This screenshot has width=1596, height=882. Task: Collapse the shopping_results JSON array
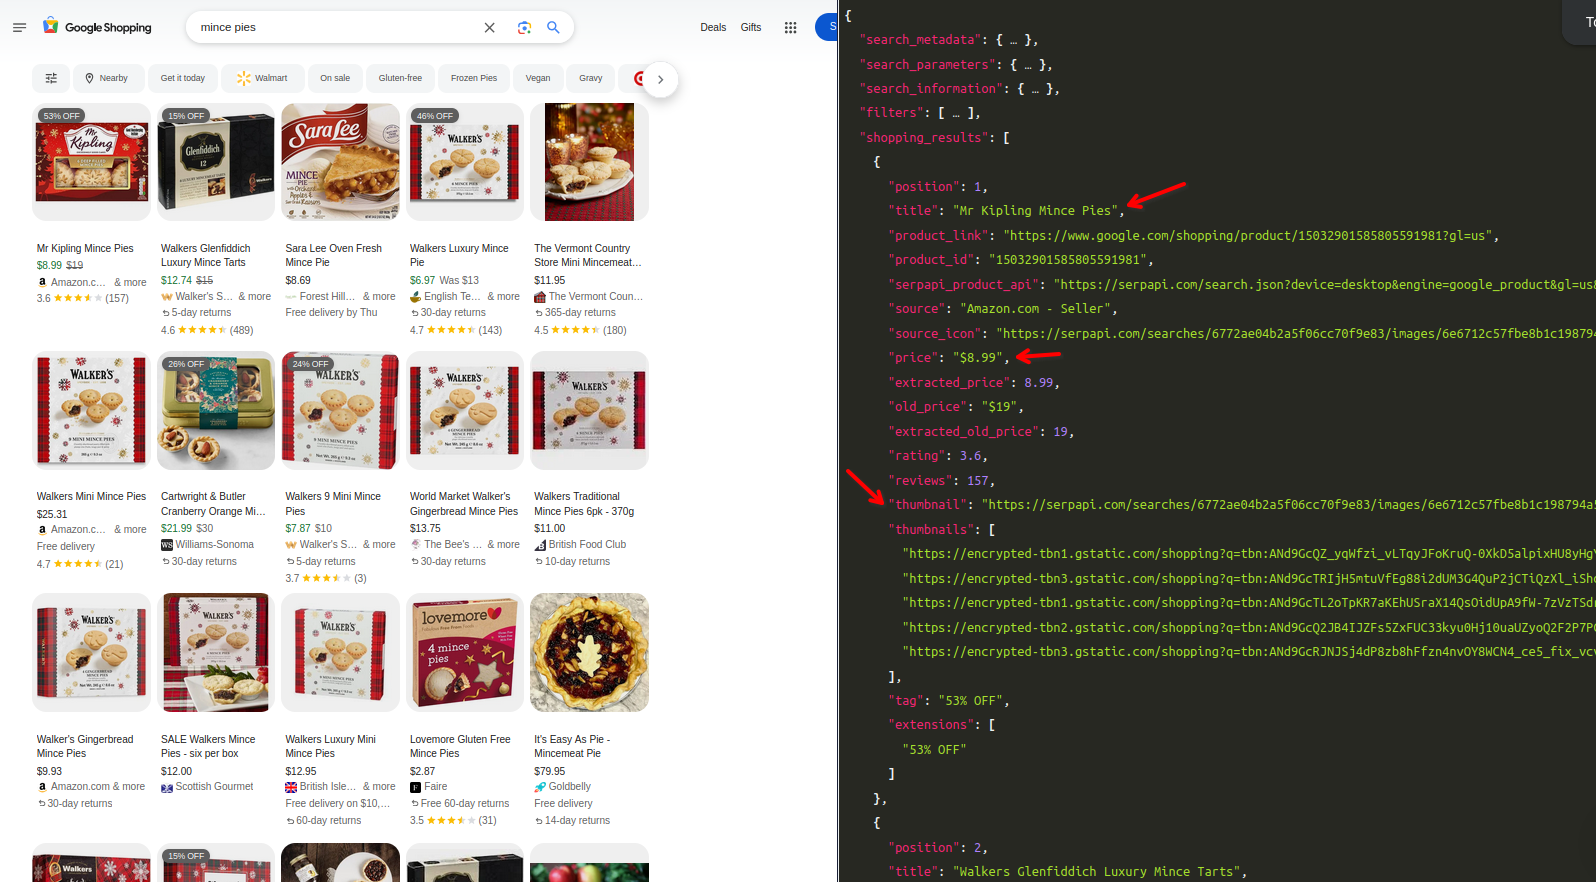(x=1006, y=138)
